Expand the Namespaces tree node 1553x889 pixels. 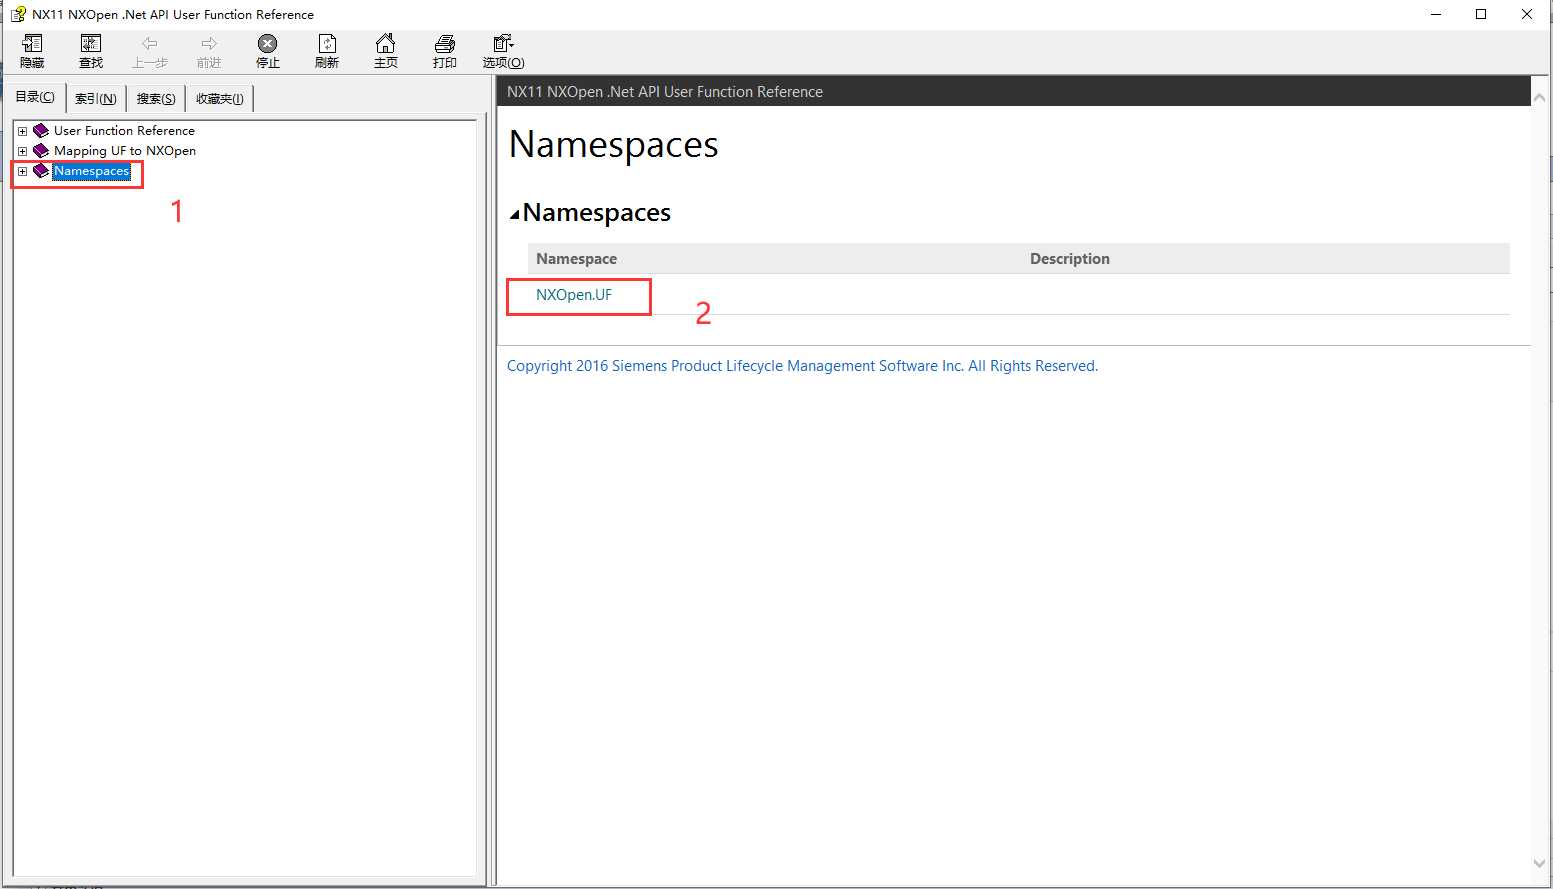(22, 171)
